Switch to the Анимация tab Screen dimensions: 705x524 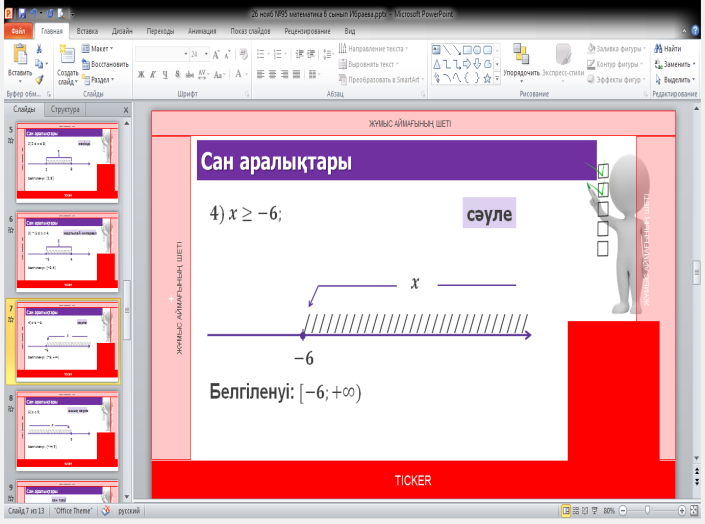(x=202, y=31)
